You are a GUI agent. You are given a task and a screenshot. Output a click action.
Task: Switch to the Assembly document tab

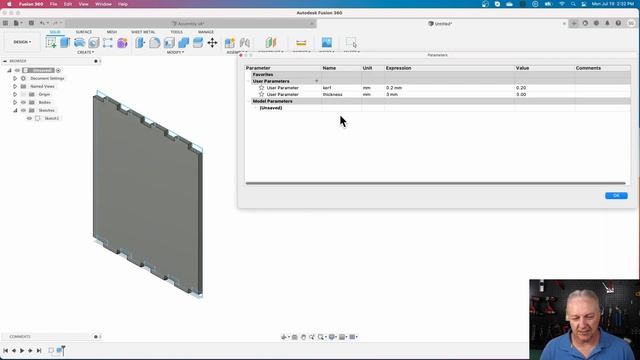(188, 24)
